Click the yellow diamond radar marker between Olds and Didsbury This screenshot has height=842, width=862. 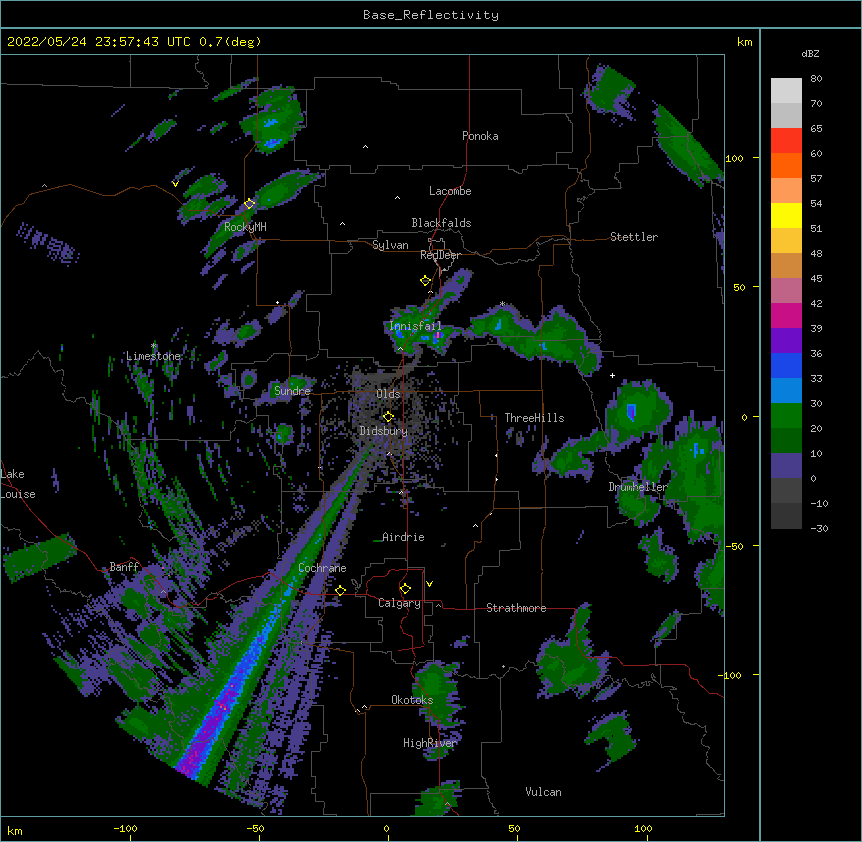click(389, 417)
